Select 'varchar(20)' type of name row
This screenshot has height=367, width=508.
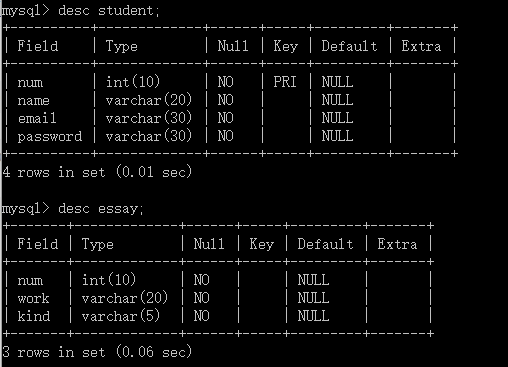149,100
